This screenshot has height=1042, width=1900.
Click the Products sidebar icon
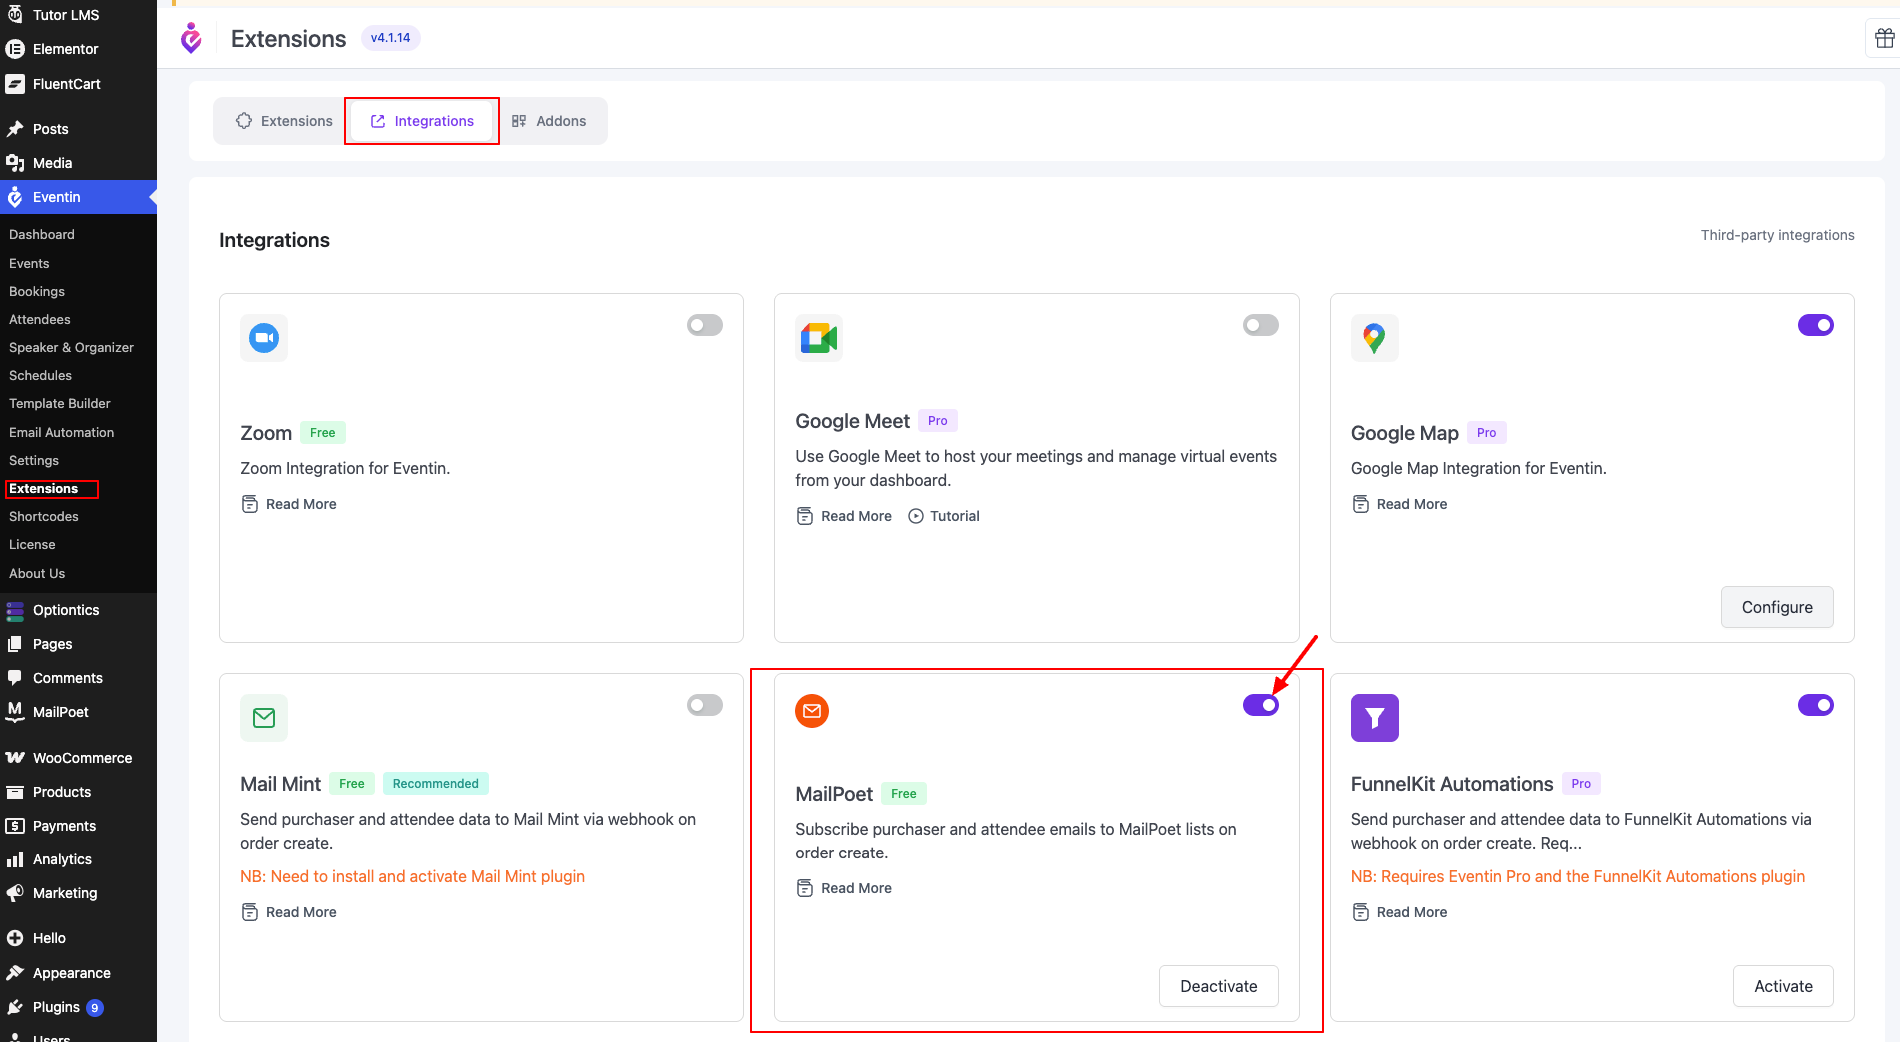coord(15,792)
